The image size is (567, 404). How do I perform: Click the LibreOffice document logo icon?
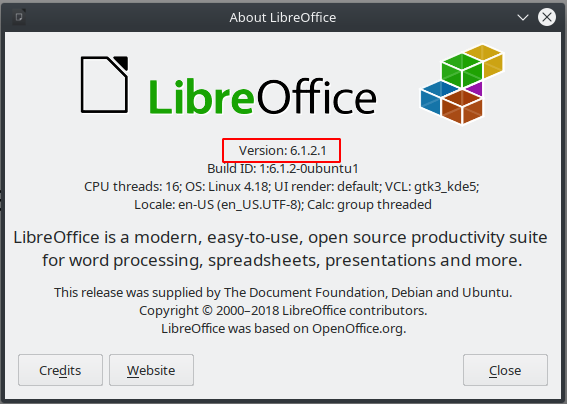(104, 84)
